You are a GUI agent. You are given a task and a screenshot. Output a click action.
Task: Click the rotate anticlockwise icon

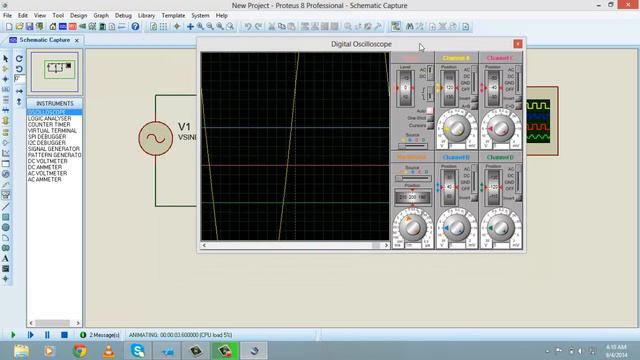pos(19,69)
